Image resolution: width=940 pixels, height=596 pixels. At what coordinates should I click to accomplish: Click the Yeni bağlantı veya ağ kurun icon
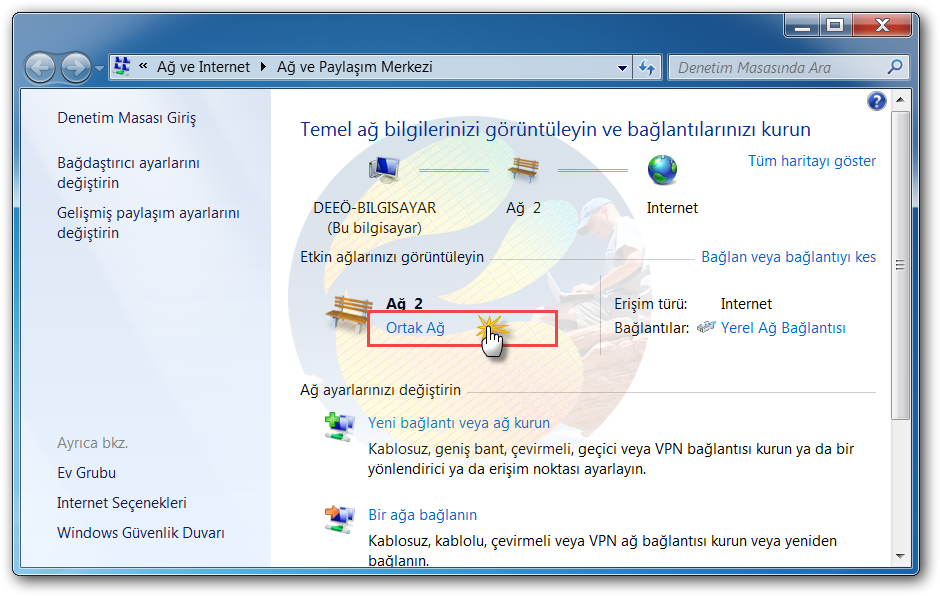pos(339,427)
